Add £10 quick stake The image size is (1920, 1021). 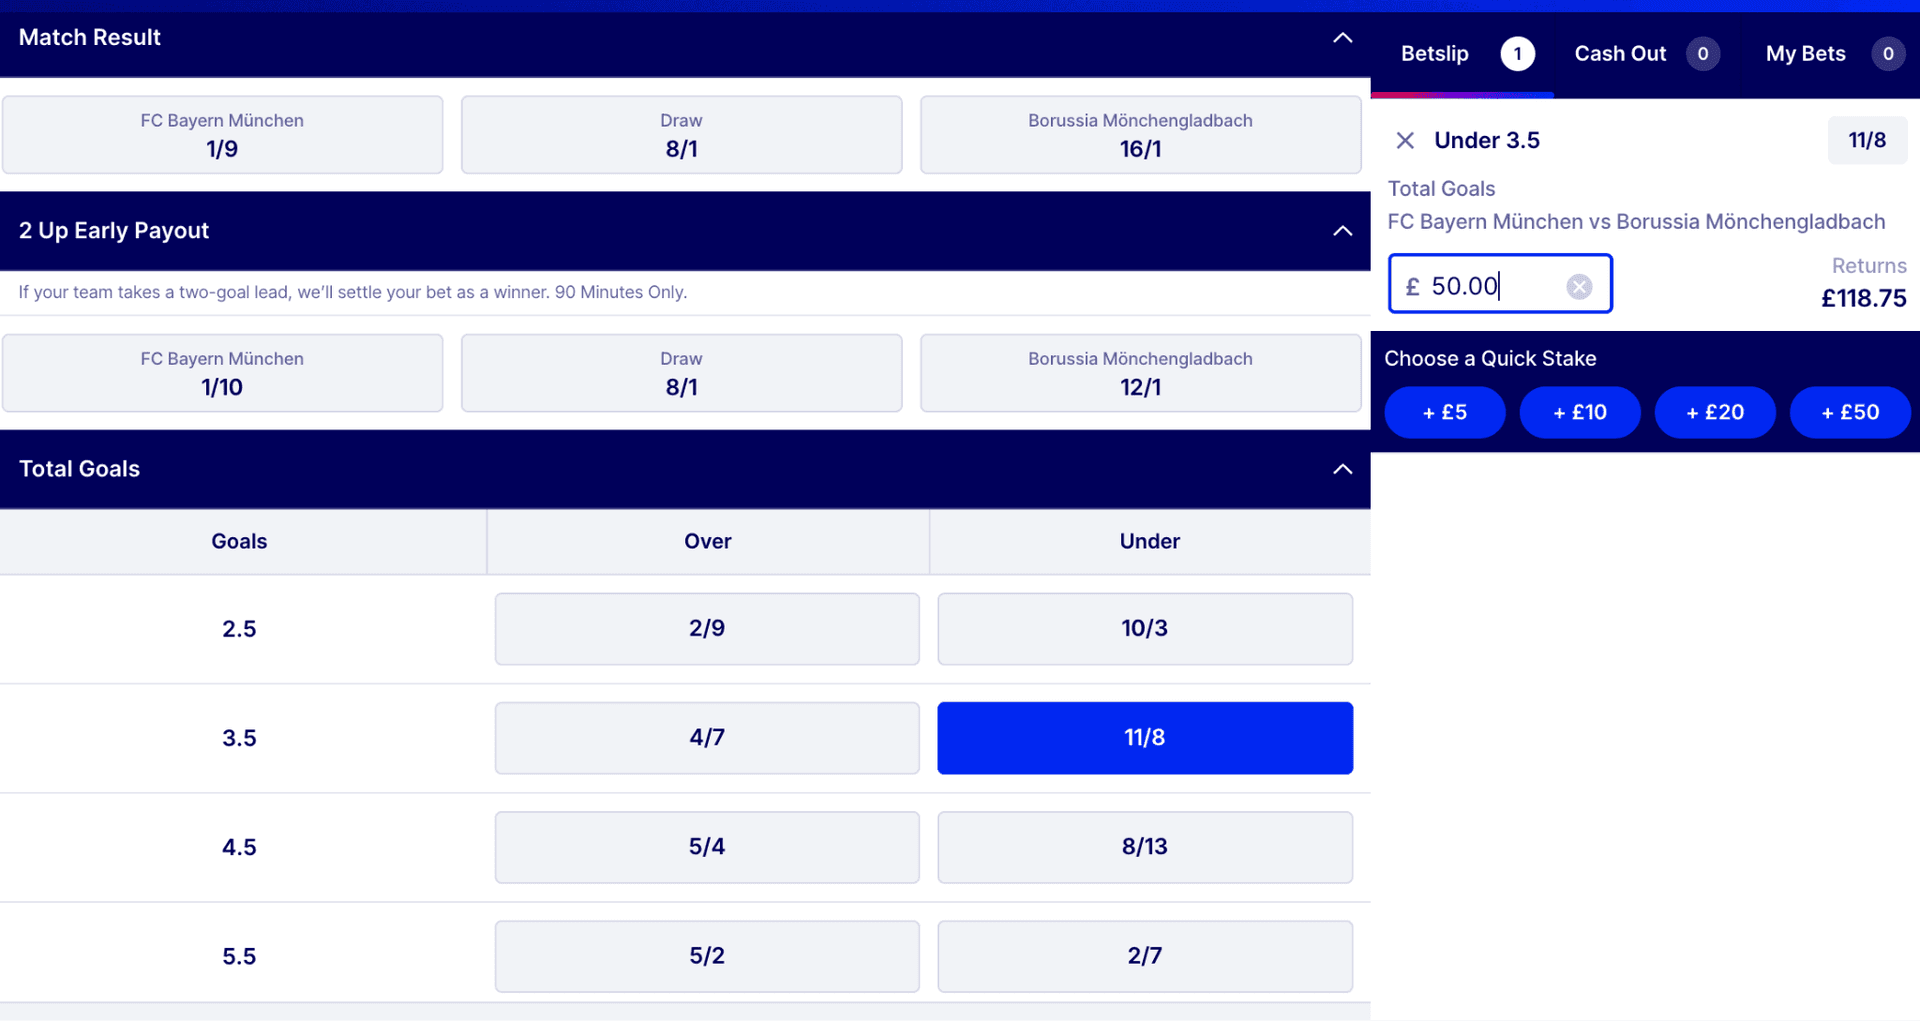(1579, 412)
